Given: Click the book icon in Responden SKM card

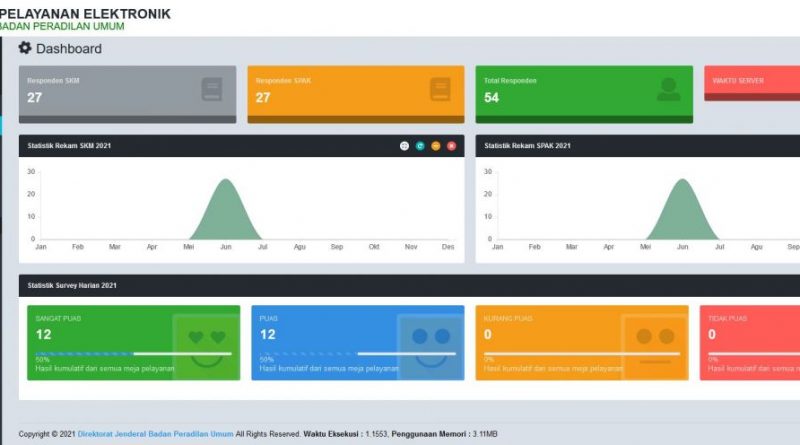Looking at the screenshot, I should tap(211, 90).
